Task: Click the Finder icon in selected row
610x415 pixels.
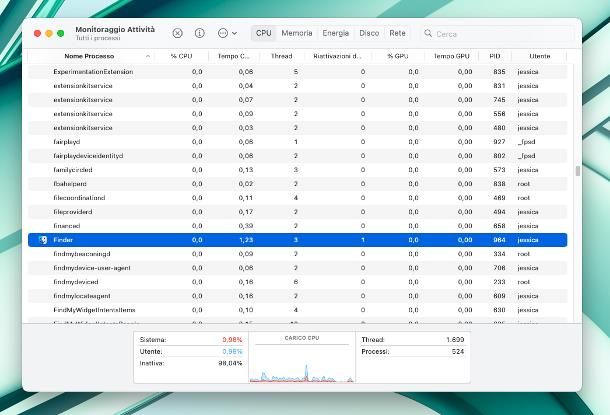Action: coord(43,240)
